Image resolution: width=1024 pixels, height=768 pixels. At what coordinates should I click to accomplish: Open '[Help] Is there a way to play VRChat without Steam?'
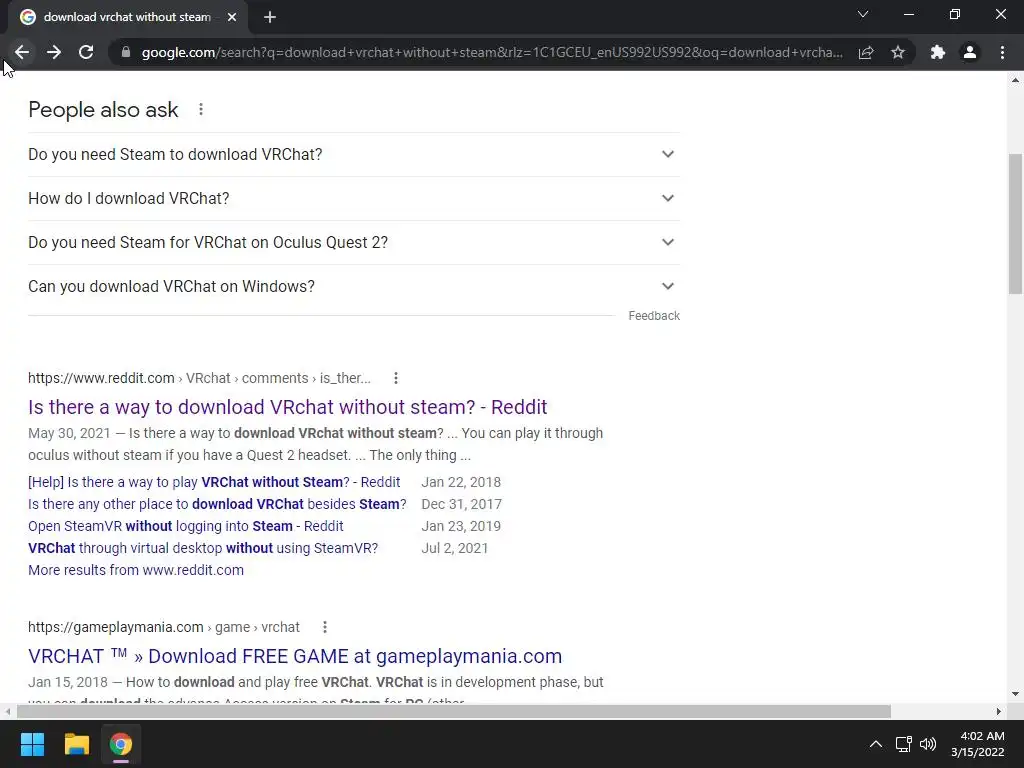pos(214,482)
